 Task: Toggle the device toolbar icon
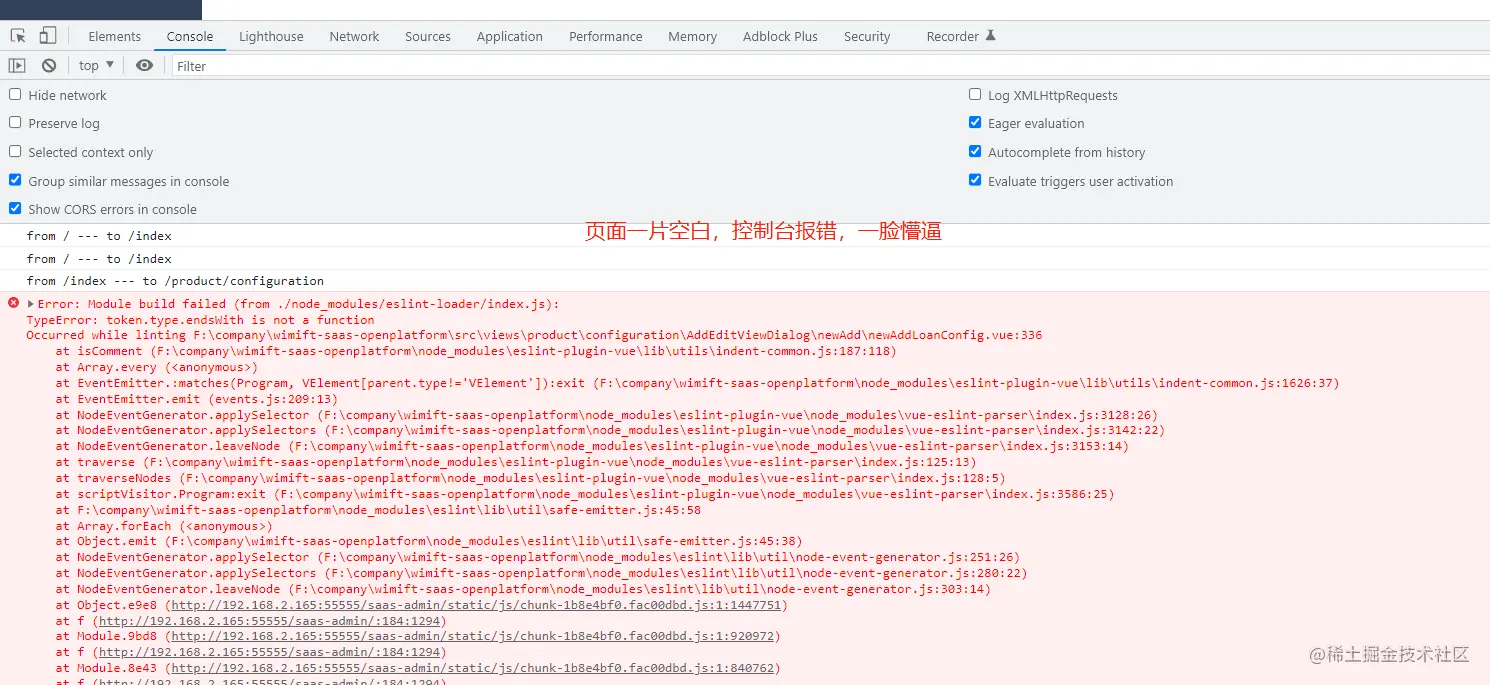pyautogui.click(x=47, y=36)
